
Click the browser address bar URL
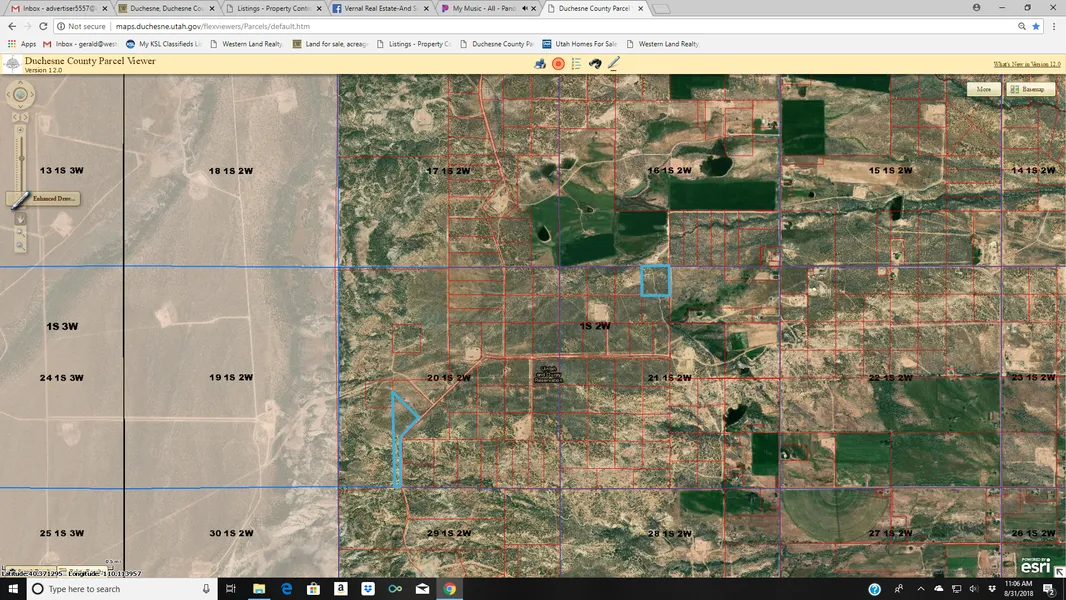[215, 26]
